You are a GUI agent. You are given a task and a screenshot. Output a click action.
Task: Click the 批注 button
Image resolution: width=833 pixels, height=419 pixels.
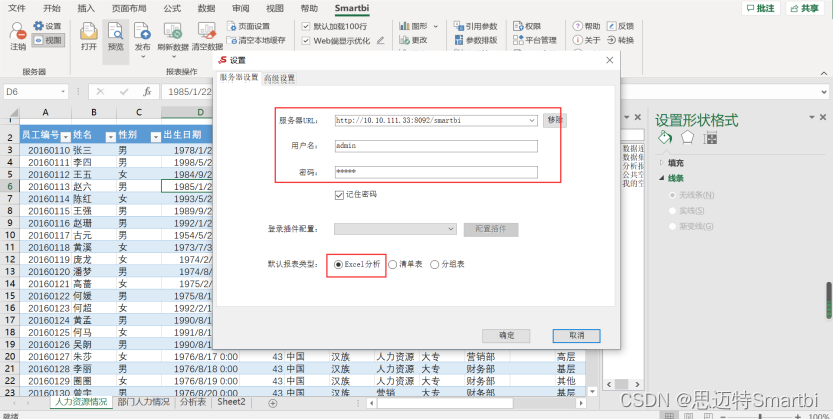click(760, 8)
